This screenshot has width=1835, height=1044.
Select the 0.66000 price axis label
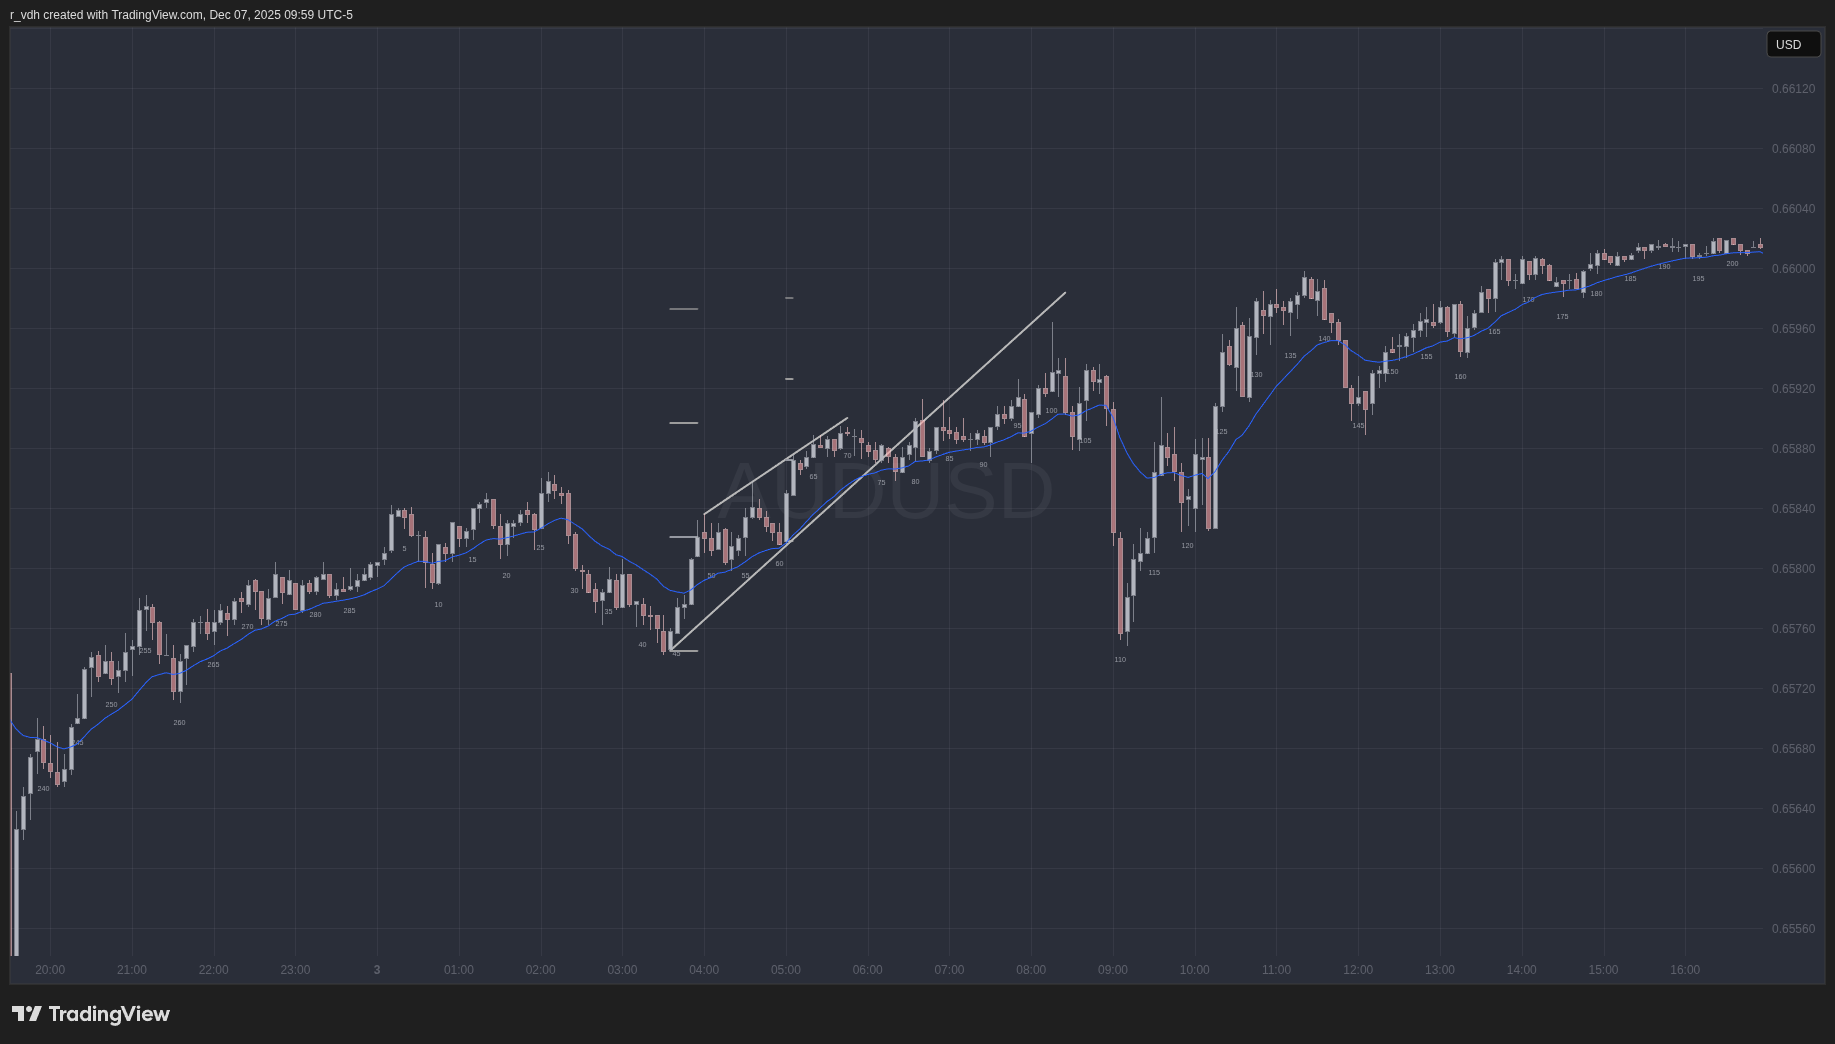coord(1792,269)
